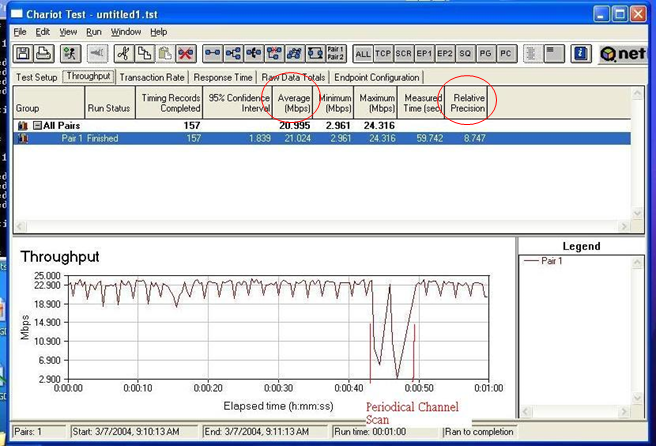Click Pair 1 entry in Legend
Screen dimensions: 656x446
coord(544,261)
